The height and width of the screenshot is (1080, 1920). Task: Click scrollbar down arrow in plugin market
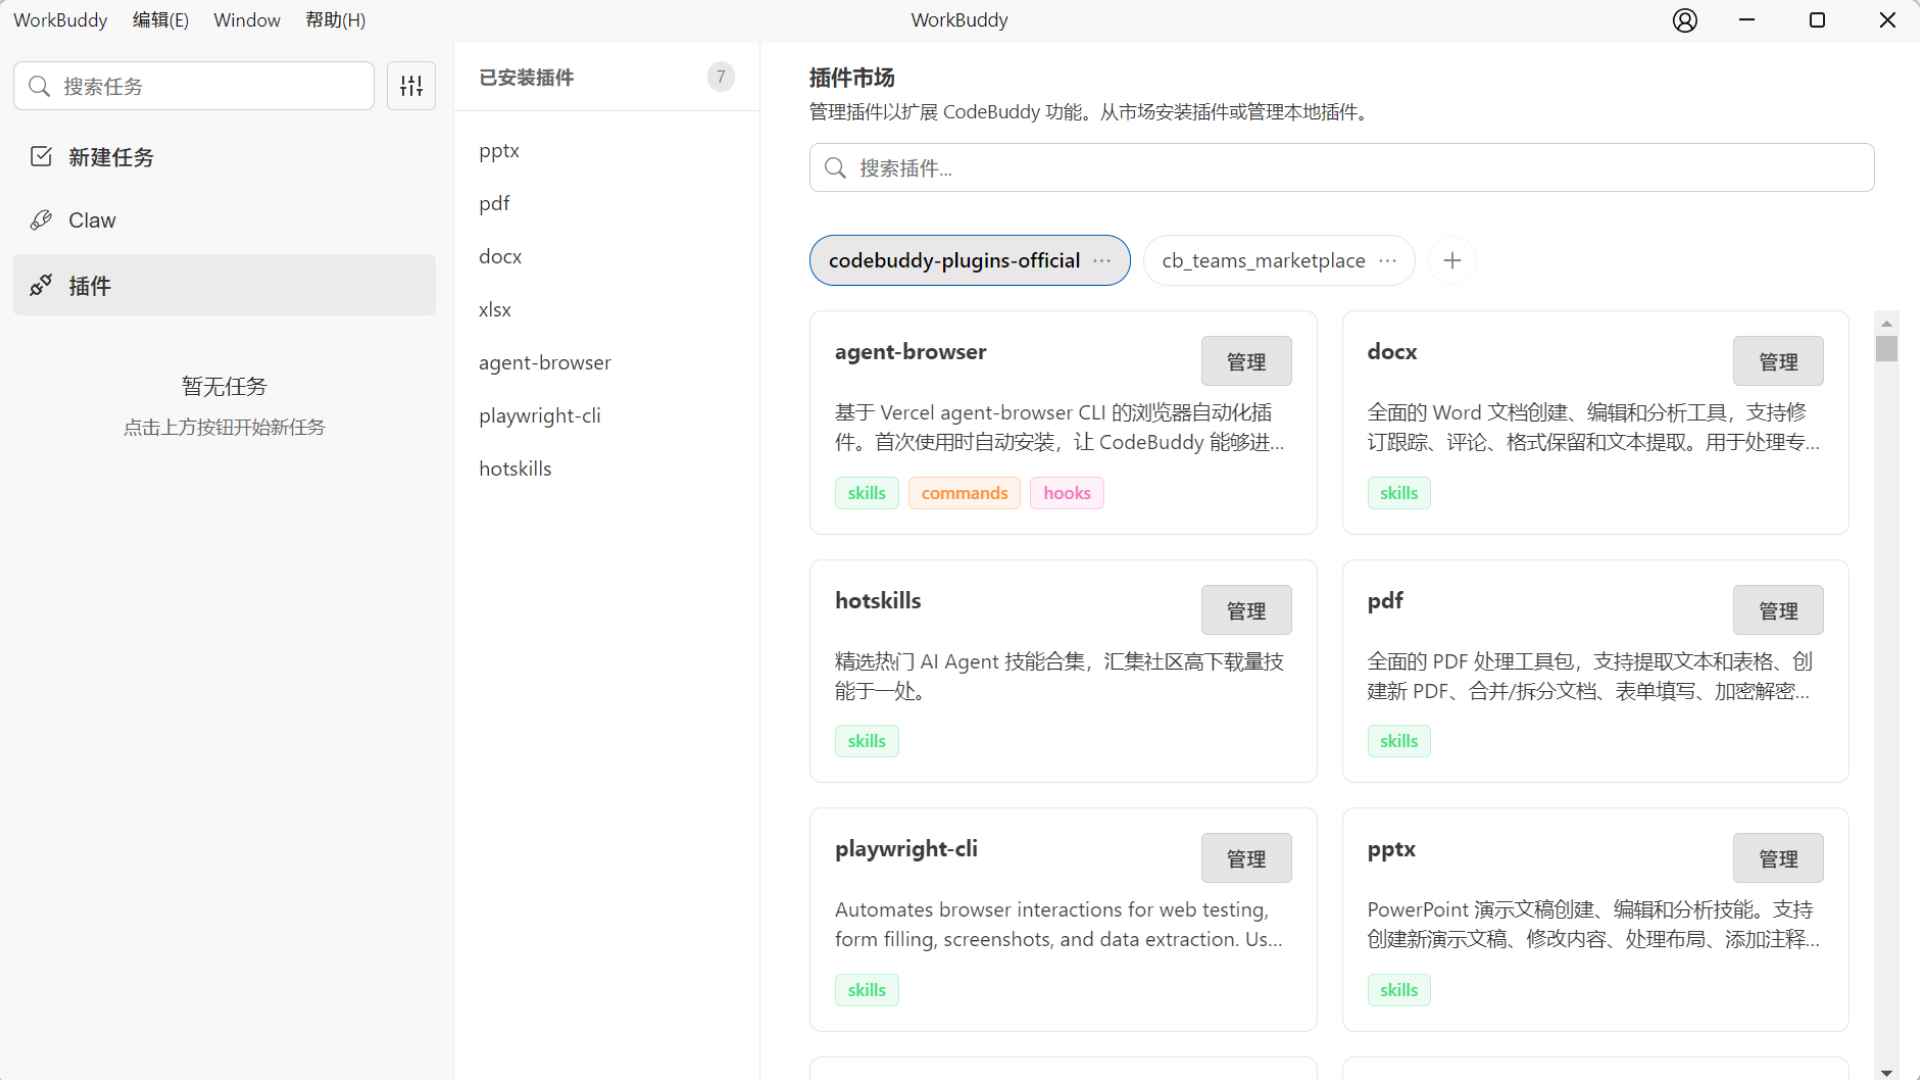(1886, 1072)
